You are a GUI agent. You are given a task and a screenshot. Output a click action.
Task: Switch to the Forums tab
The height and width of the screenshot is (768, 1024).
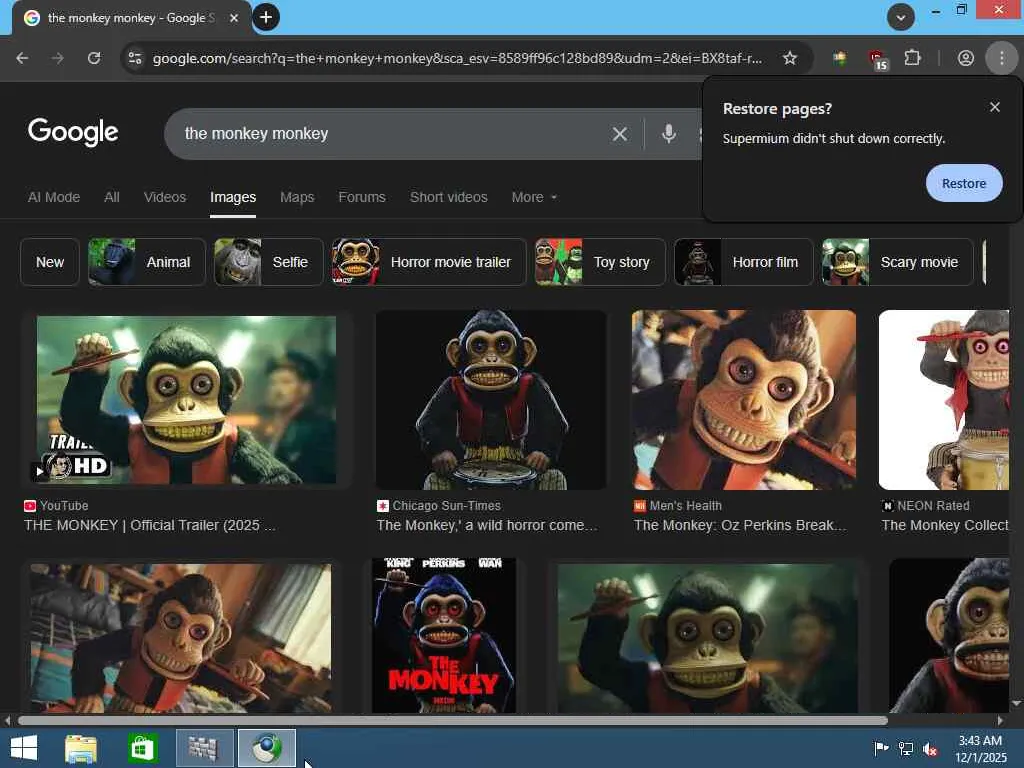[362, 197]
